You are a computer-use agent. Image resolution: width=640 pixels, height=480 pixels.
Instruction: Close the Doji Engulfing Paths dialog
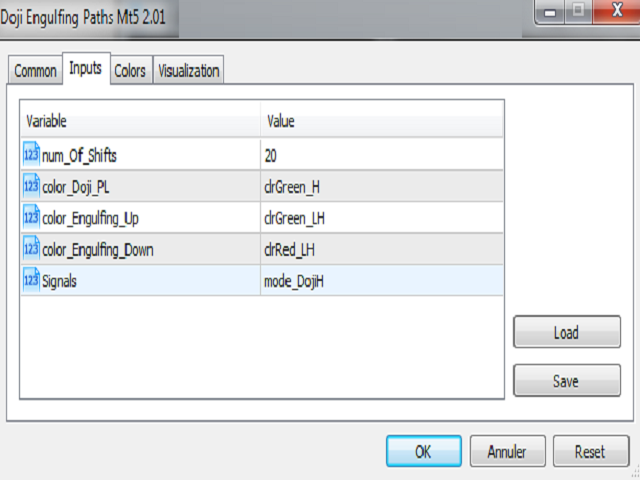(617, 11)
